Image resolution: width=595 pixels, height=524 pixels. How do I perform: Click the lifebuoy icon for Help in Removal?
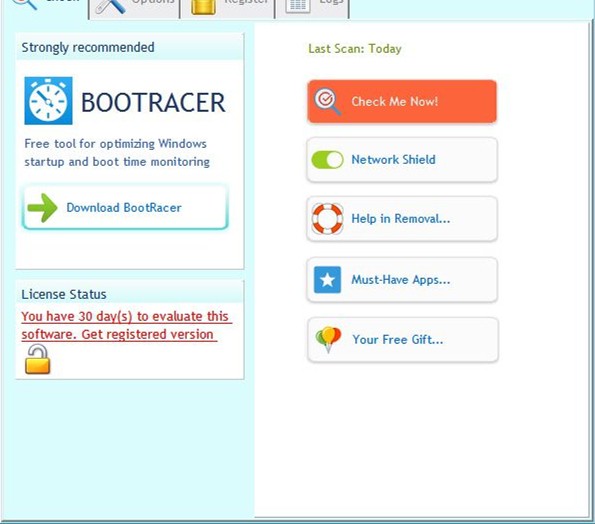click(x=327, y=219)
